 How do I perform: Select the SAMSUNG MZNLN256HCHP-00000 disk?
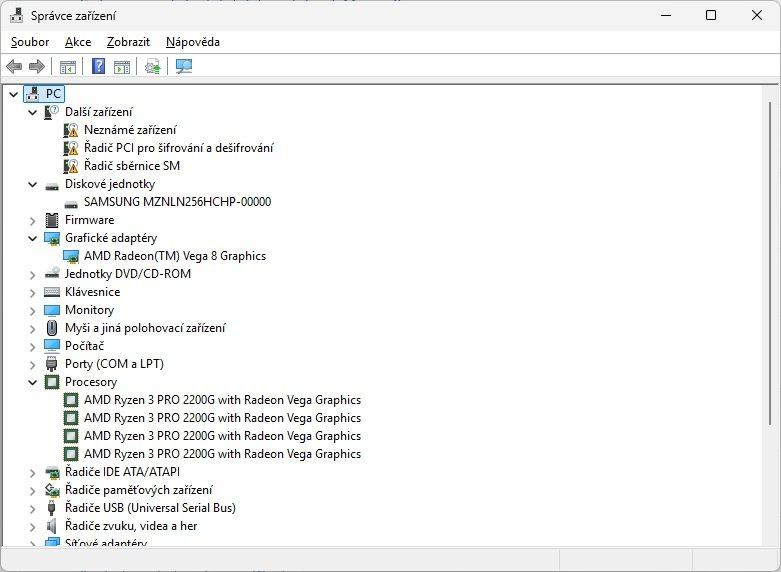pyautogui.click(x=177, y=202)
